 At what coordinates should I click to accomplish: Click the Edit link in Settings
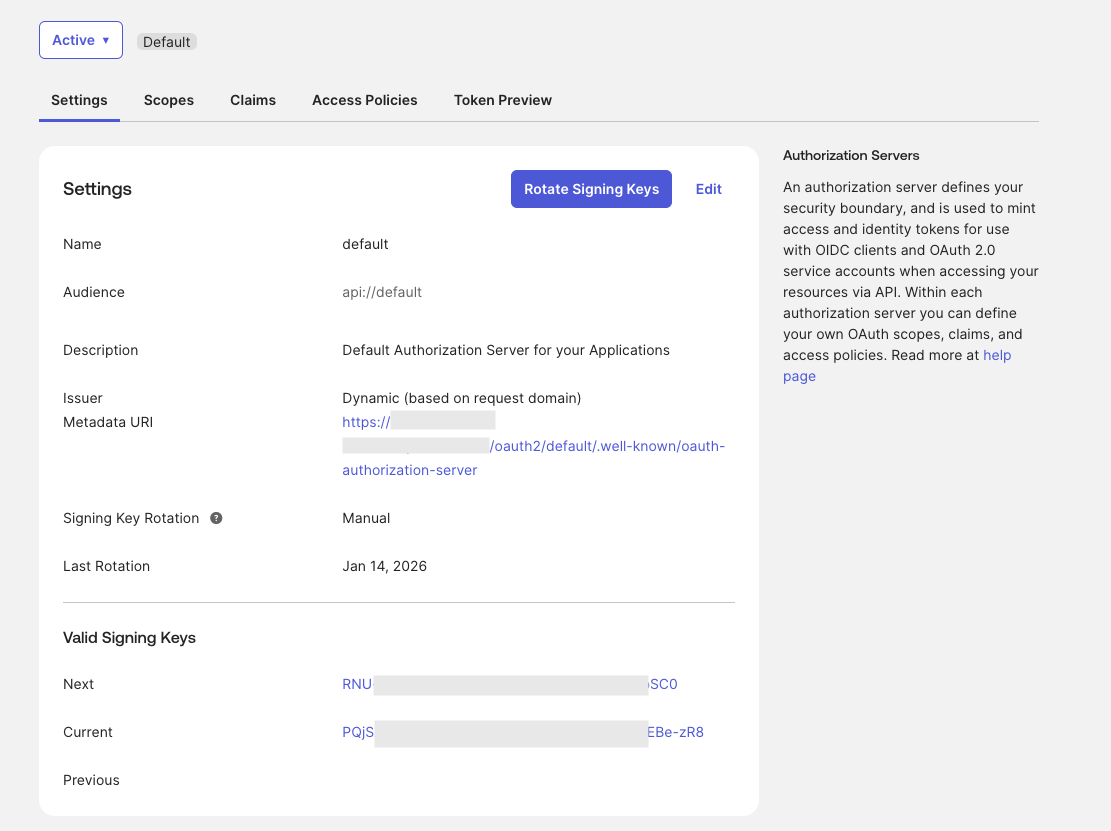709,189
